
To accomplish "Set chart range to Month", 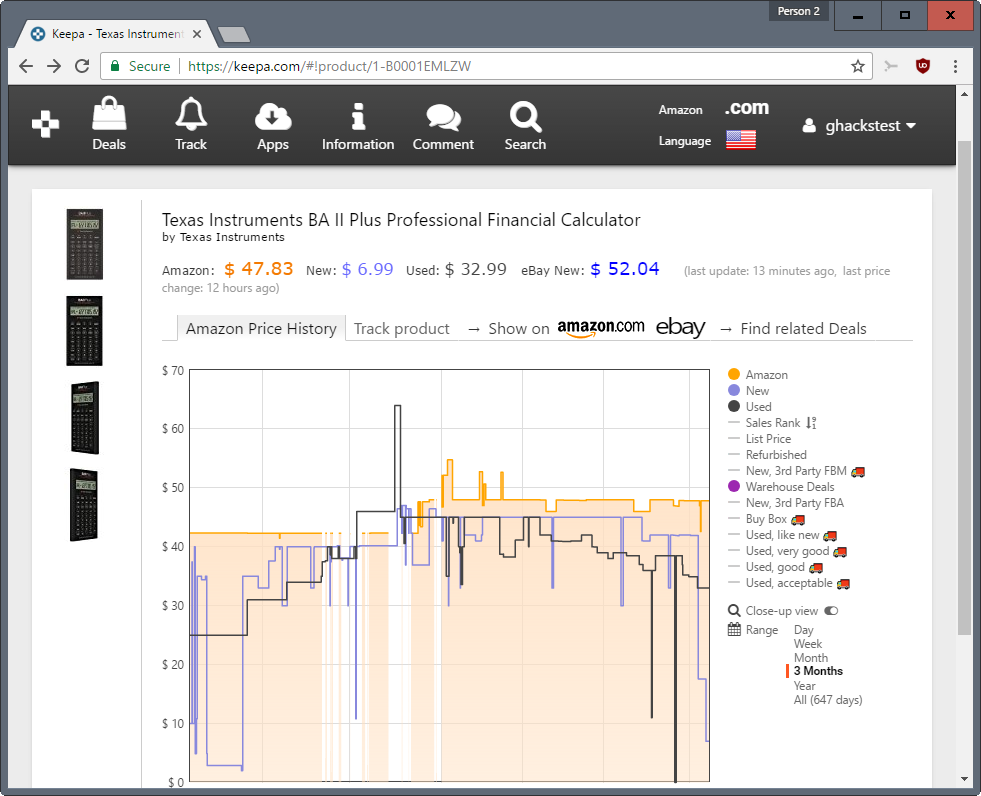I will click(x=811, y=658).
